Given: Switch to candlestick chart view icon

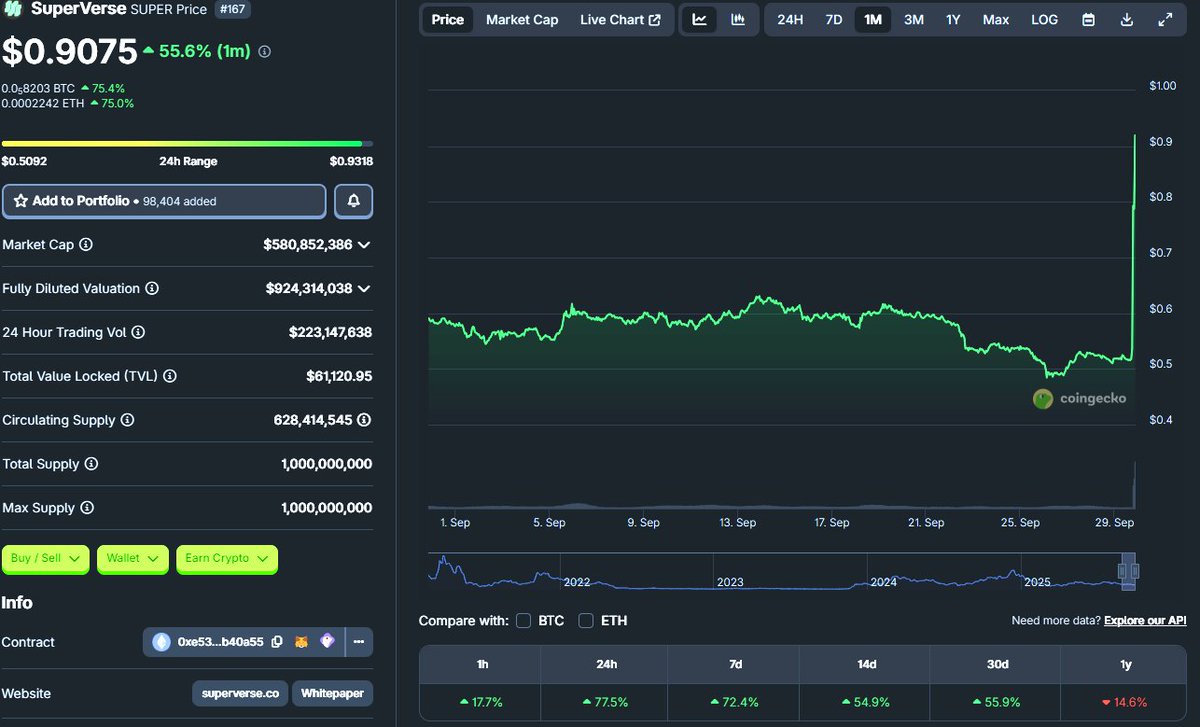Looking at the screenshot, I should pos(738,20).
